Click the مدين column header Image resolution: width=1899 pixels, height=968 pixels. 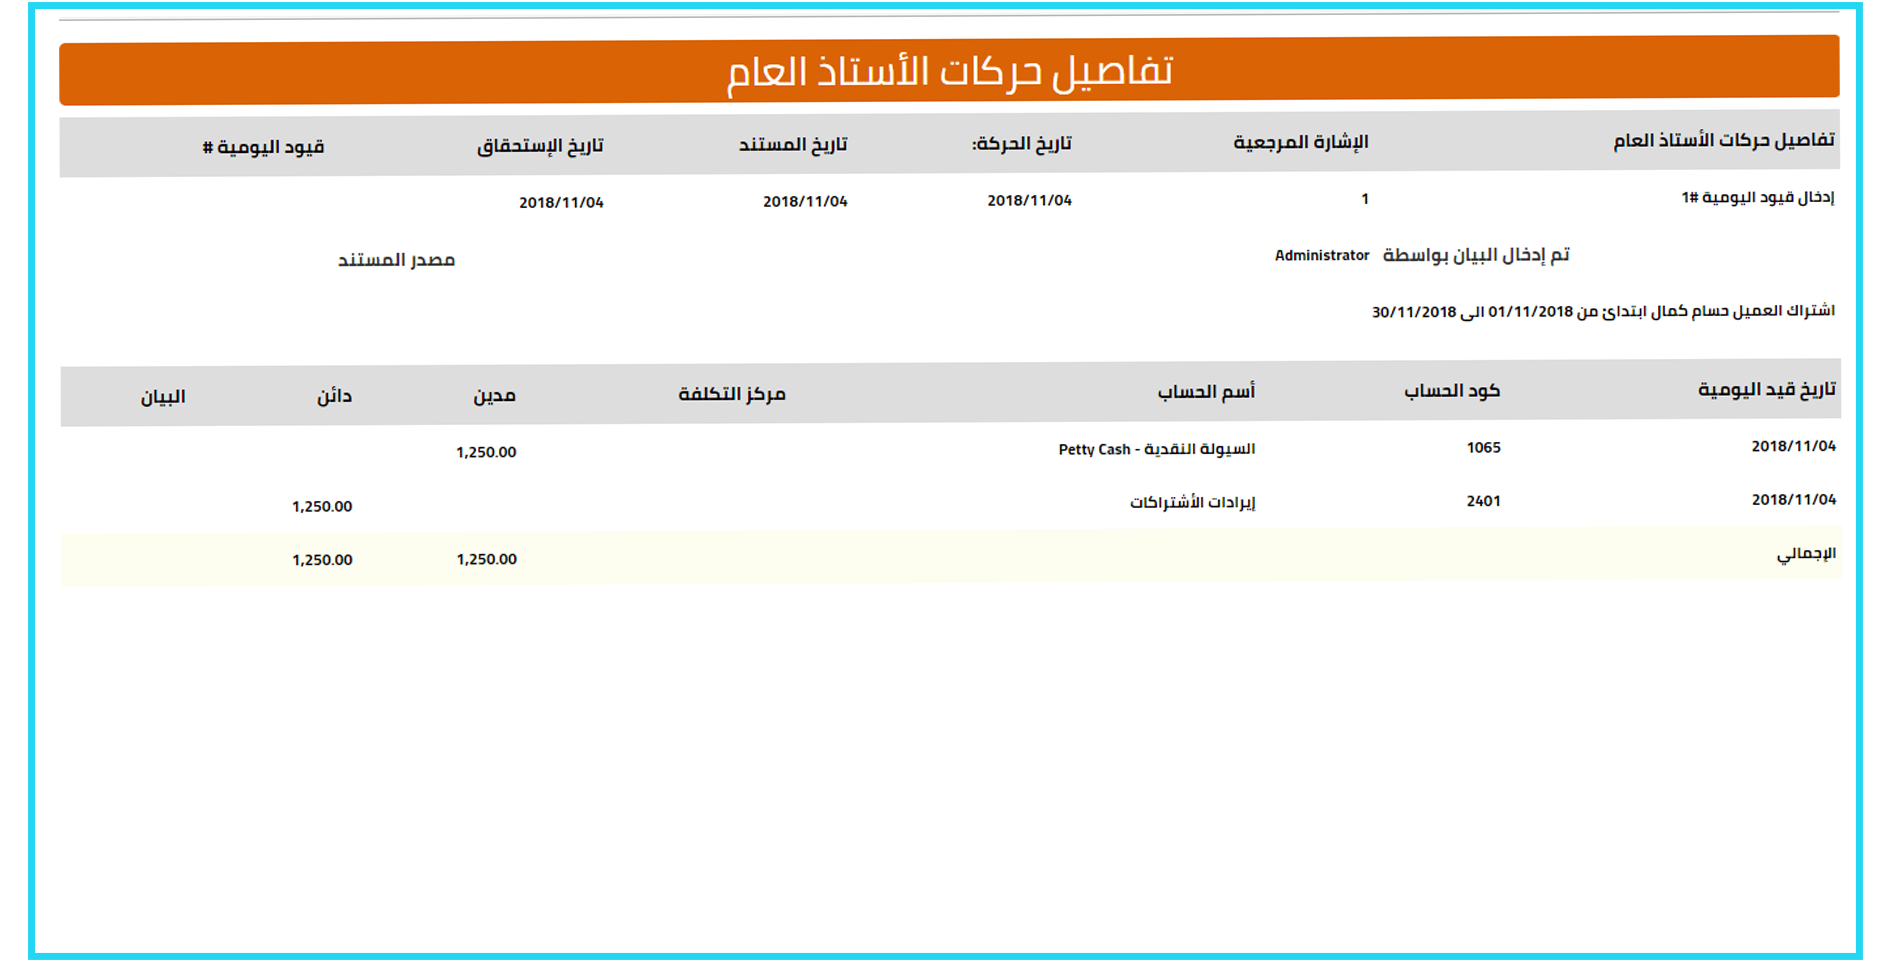pyautogui.click(x=494, y=396)
